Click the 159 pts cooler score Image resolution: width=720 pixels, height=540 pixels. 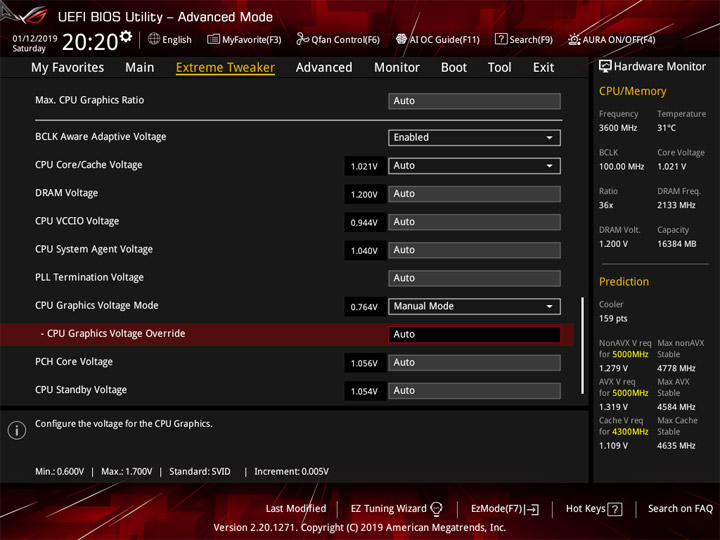(x=613, y=319)
